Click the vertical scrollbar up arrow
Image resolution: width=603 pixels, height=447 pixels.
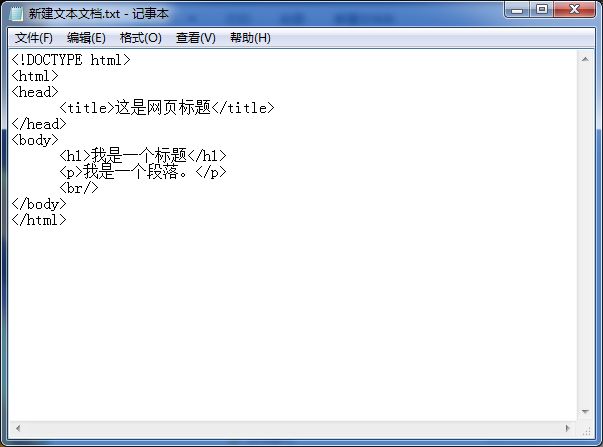tap(585, 59)
